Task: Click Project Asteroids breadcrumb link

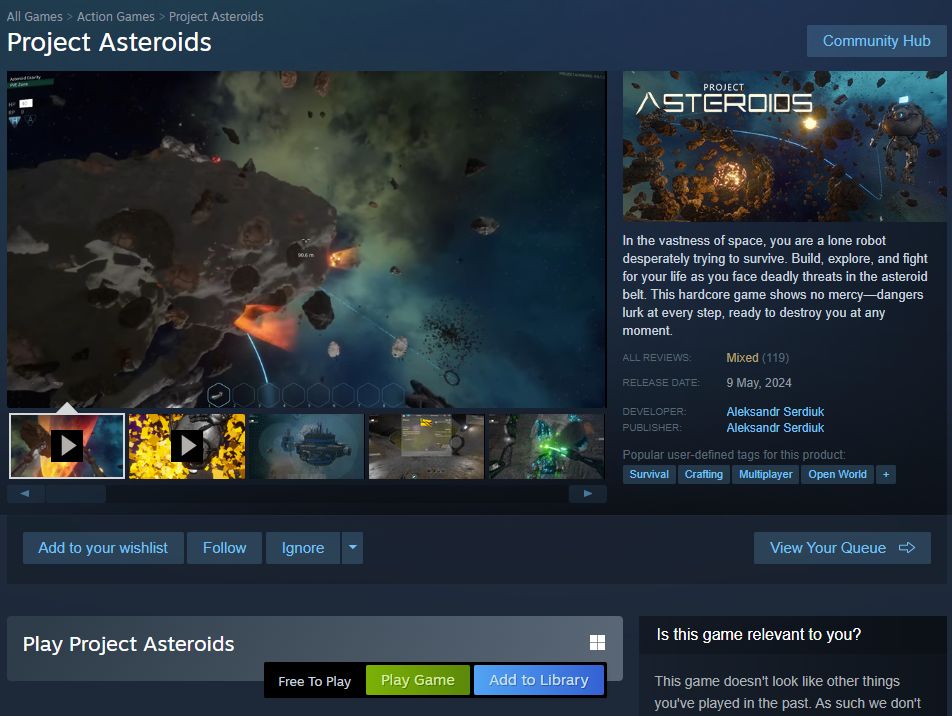Action: pyautogui.click(x=216, y=16)
